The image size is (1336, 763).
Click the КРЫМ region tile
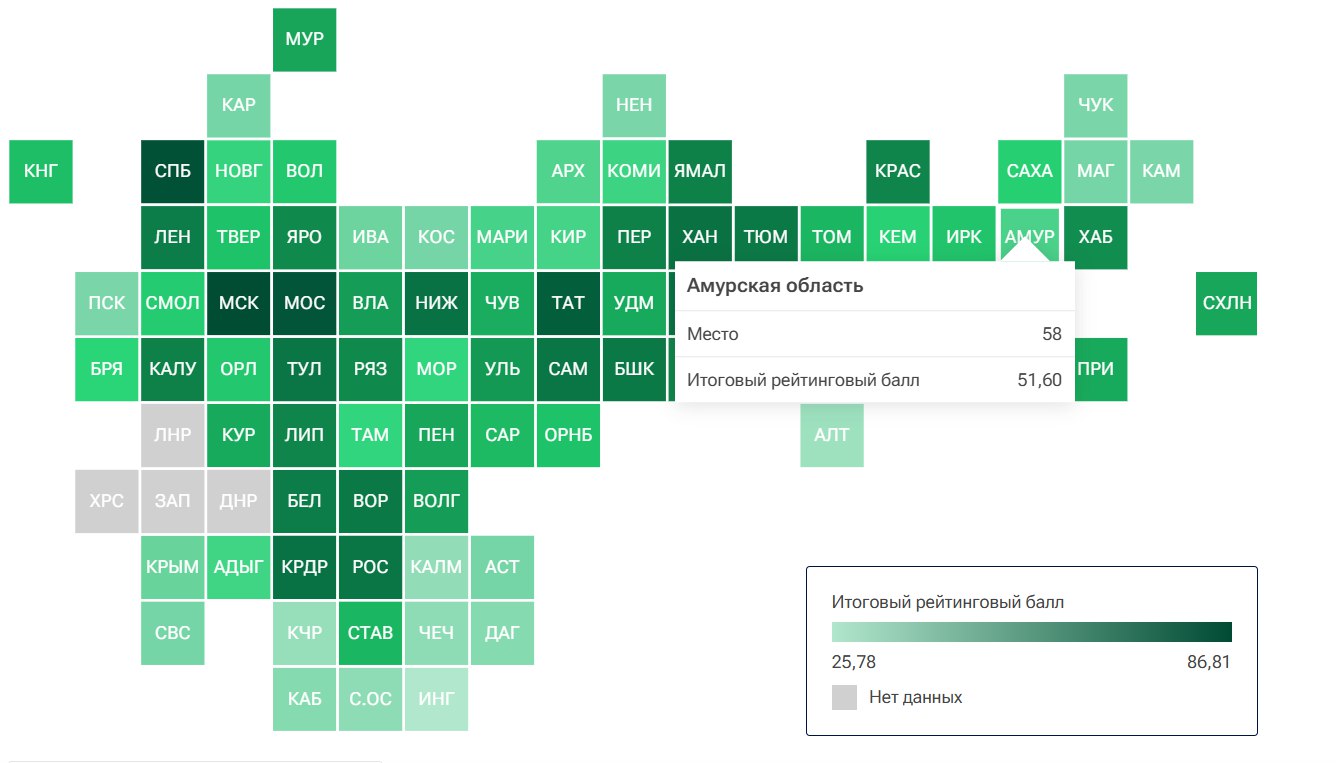[172, 567]
